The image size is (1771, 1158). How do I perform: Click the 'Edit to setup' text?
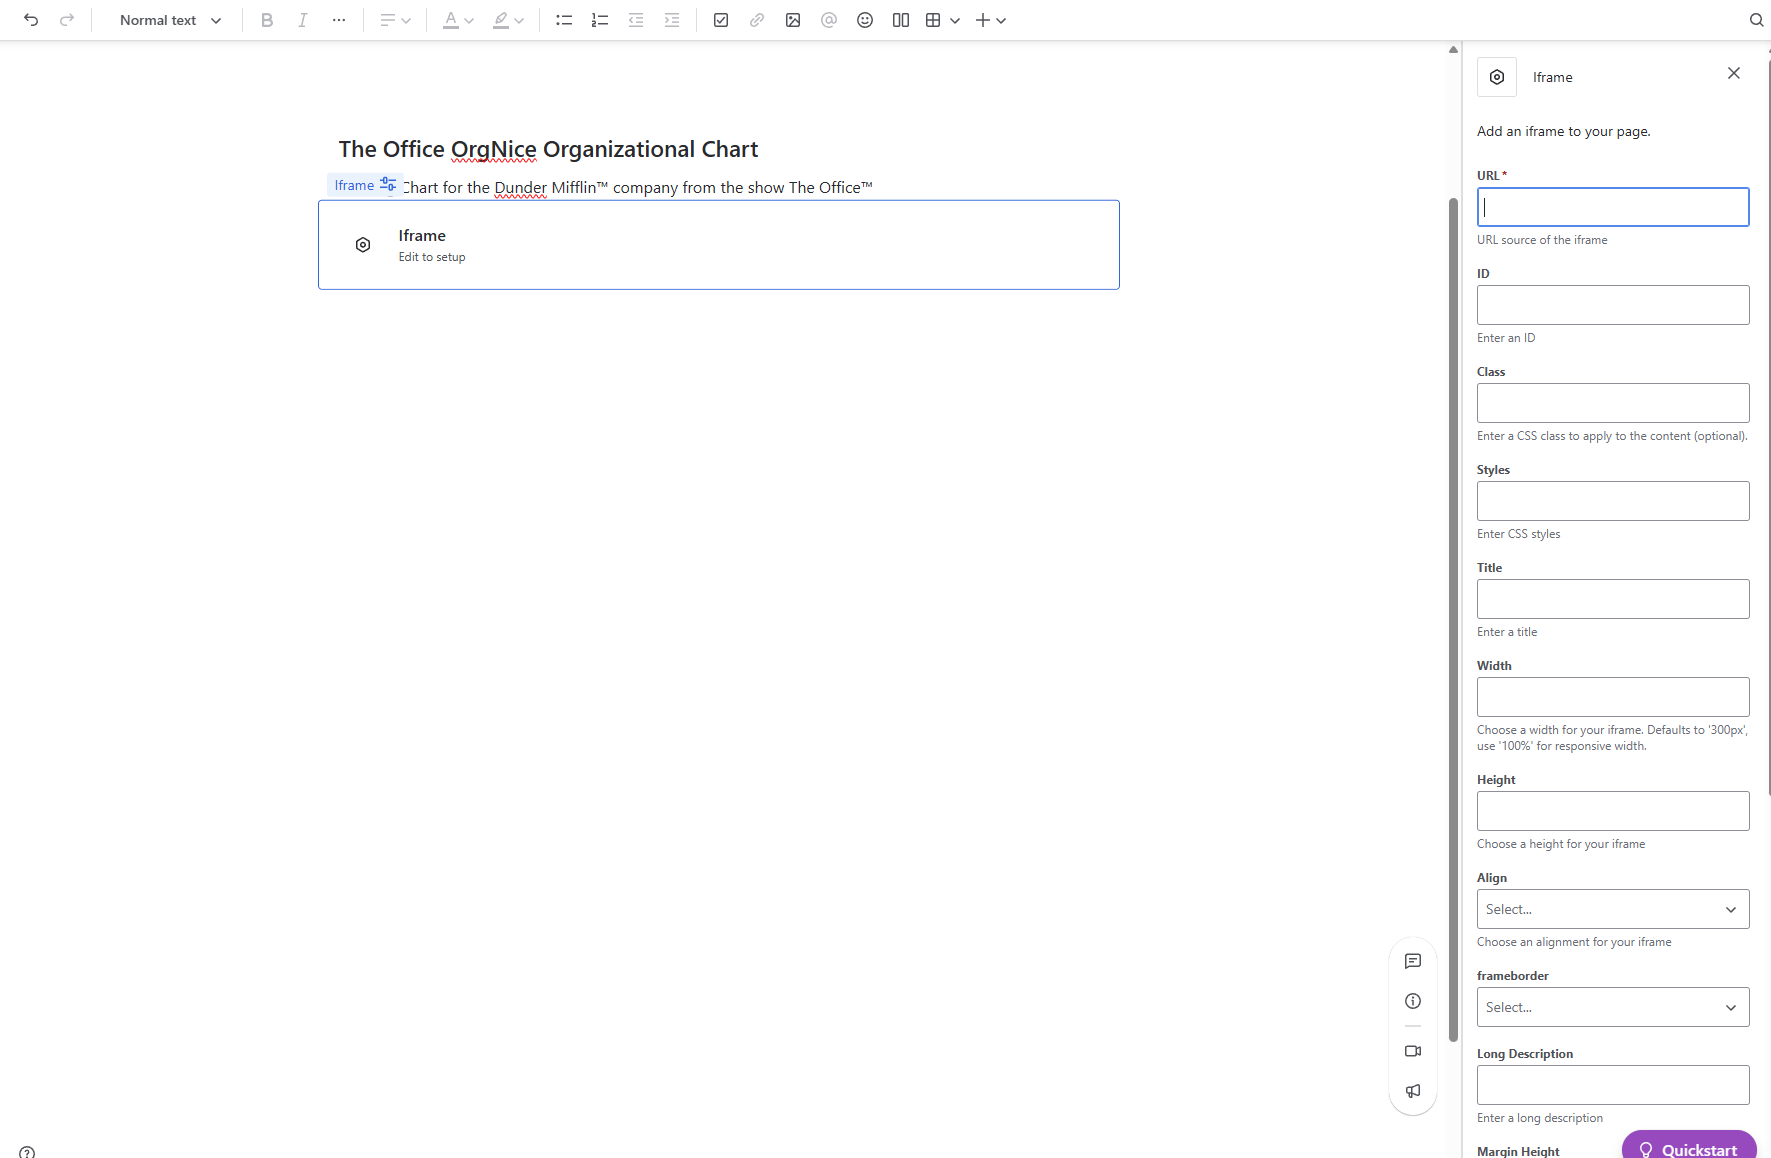(432, 257)
